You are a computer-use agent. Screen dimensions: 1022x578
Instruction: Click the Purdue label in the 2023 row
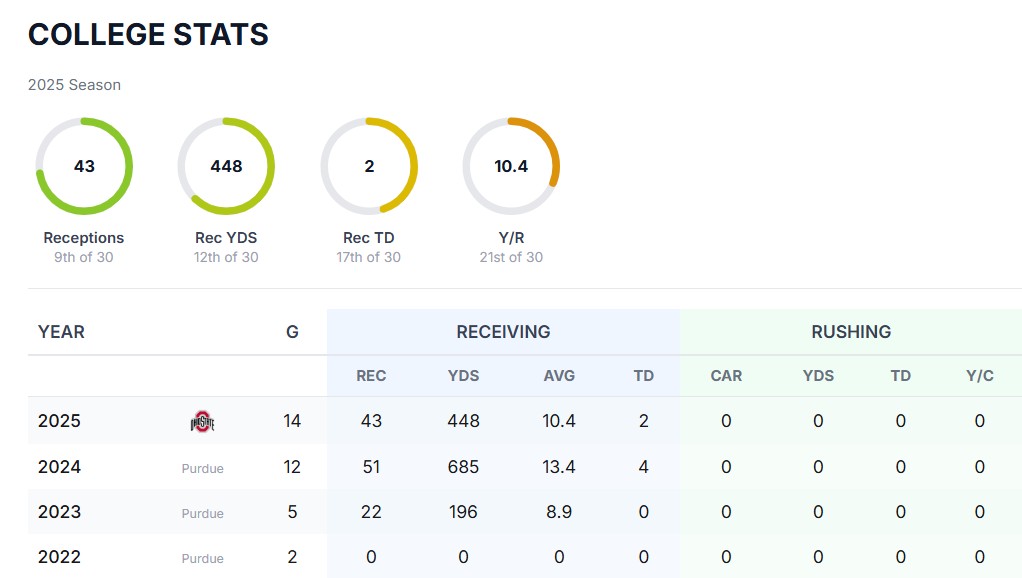pos(202,513)
